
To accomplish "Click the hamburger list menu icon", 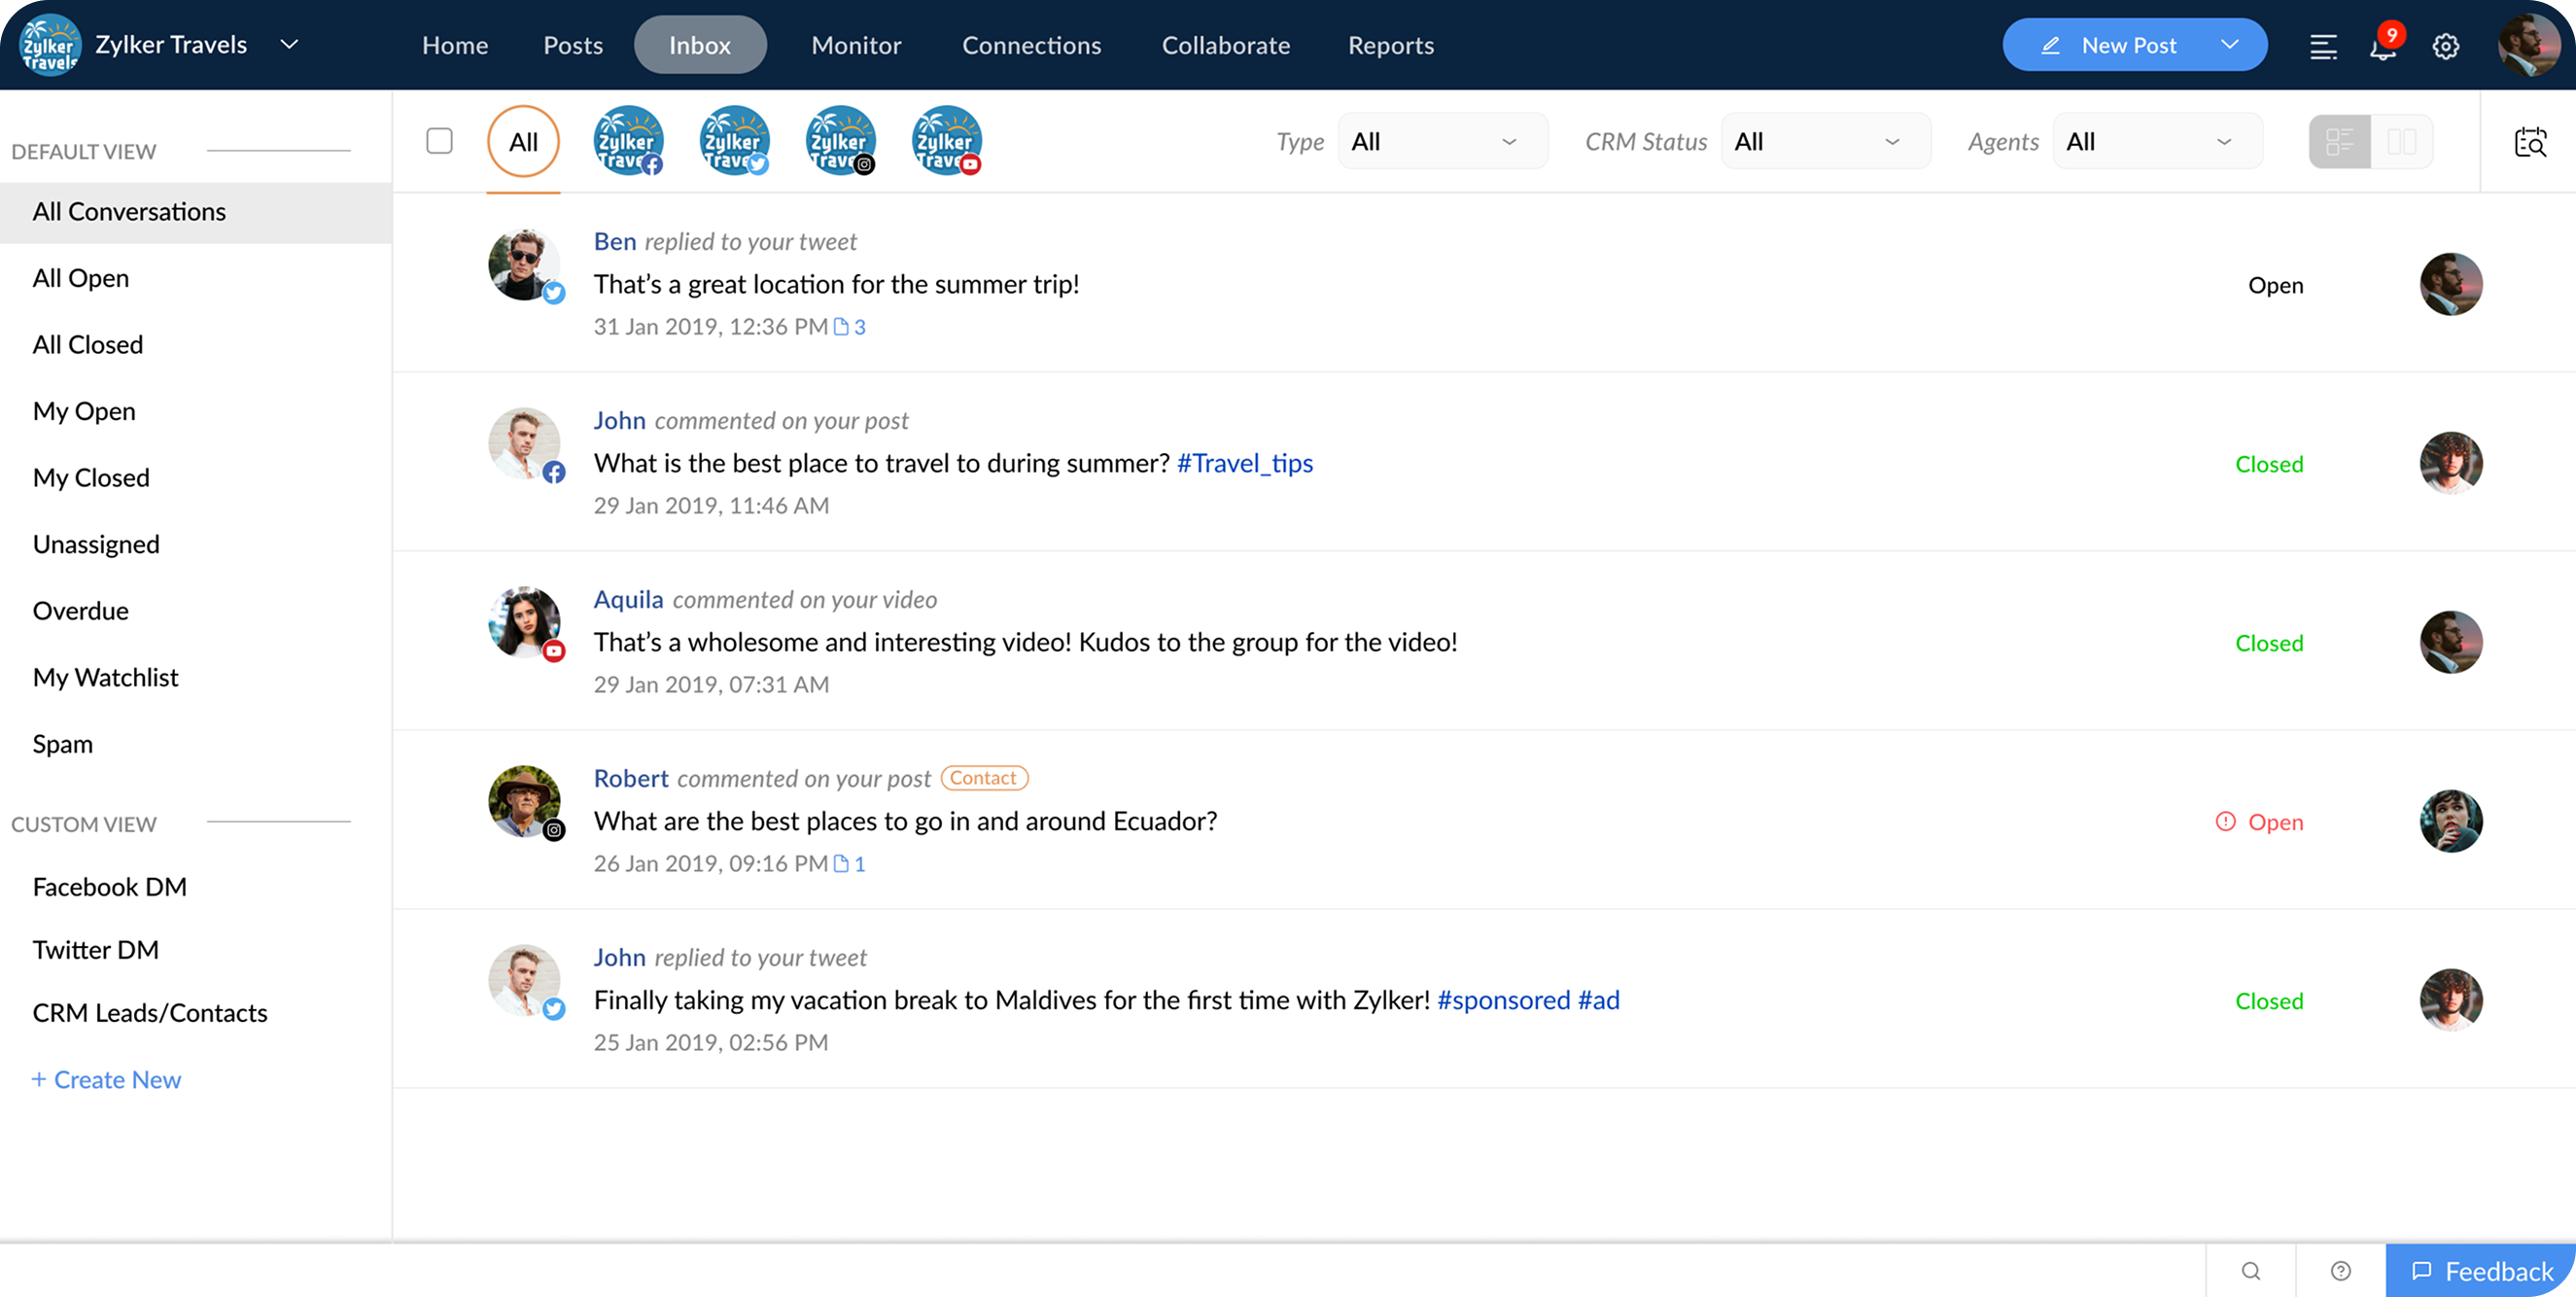I will [x=2322, y=47].
